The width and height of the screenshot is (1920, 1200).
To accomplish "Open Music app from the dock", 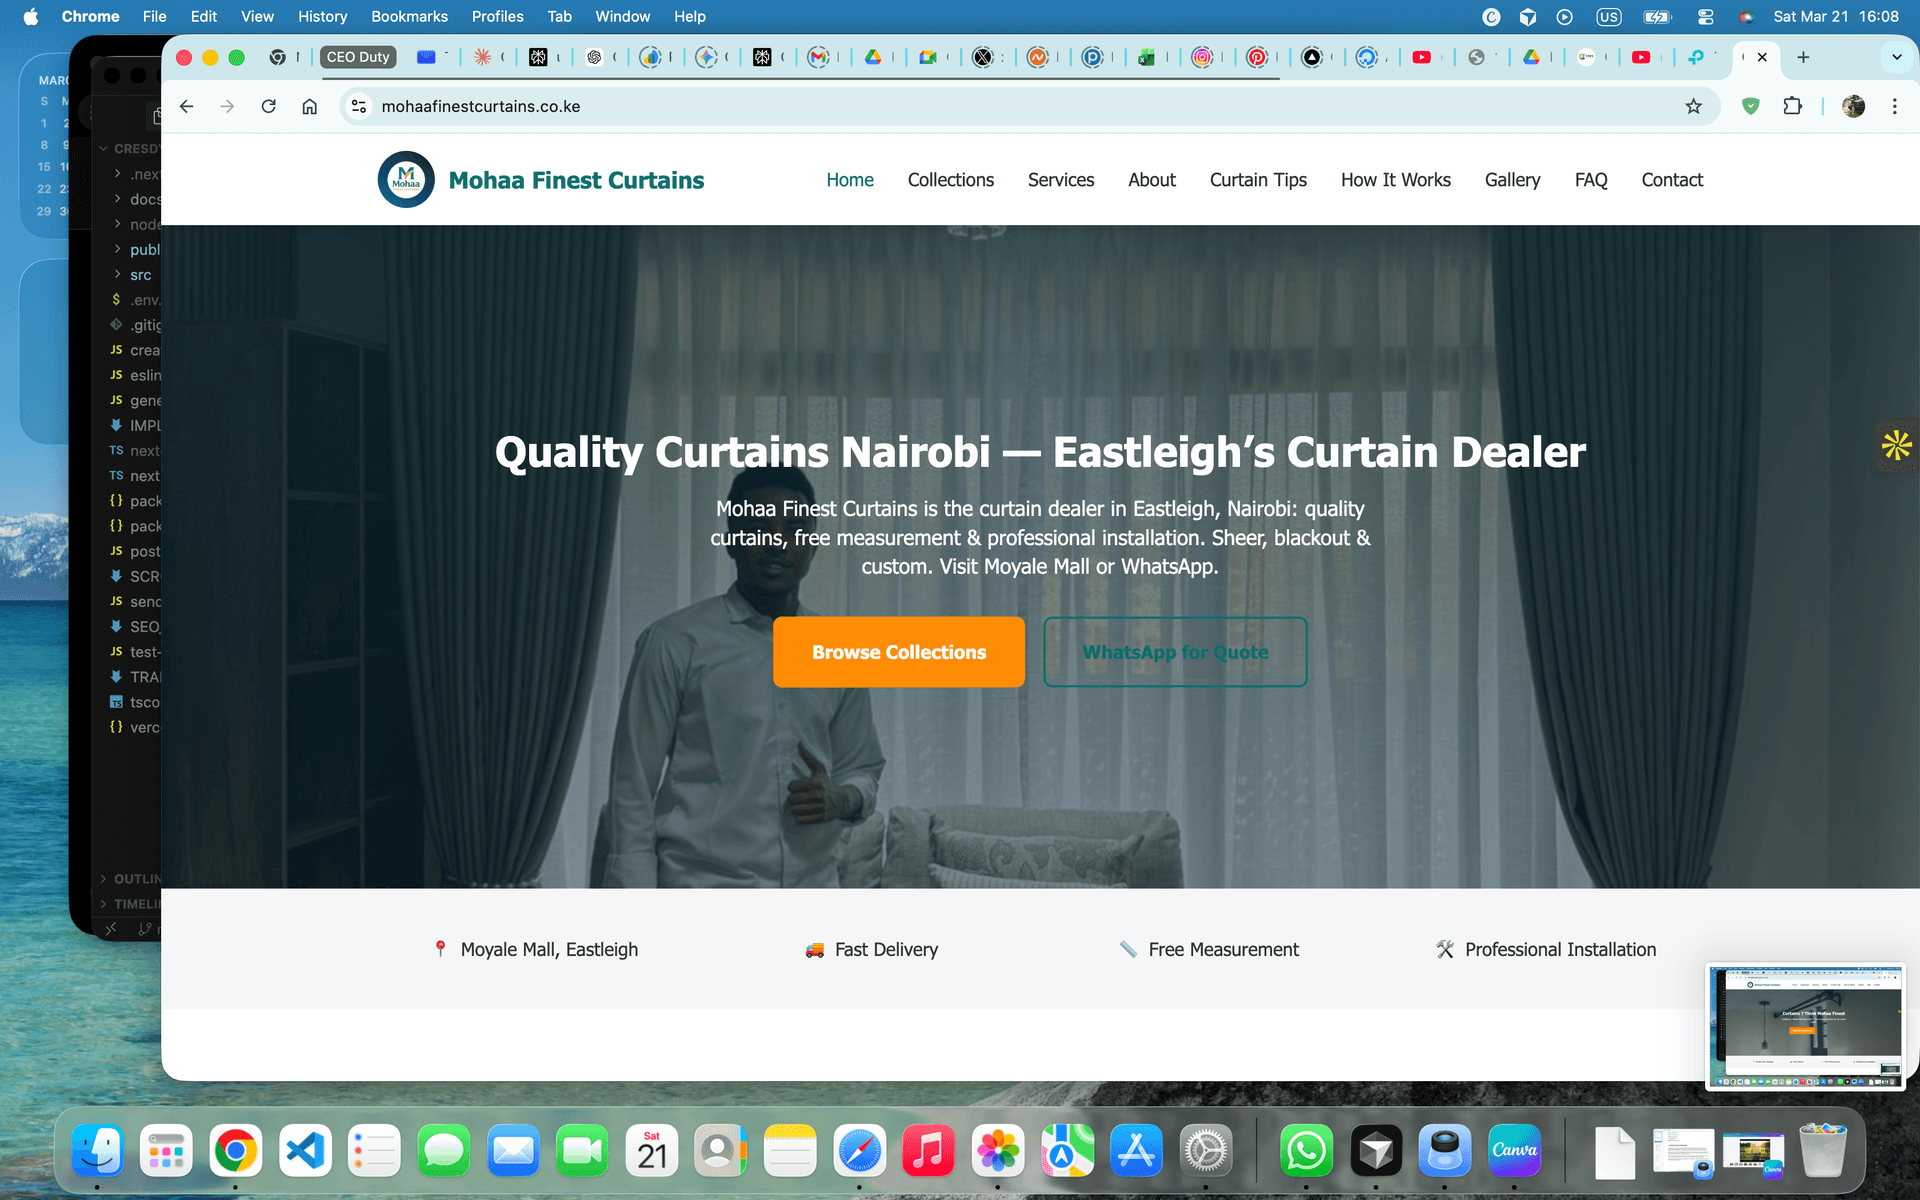I will (x=929, y=1151).
